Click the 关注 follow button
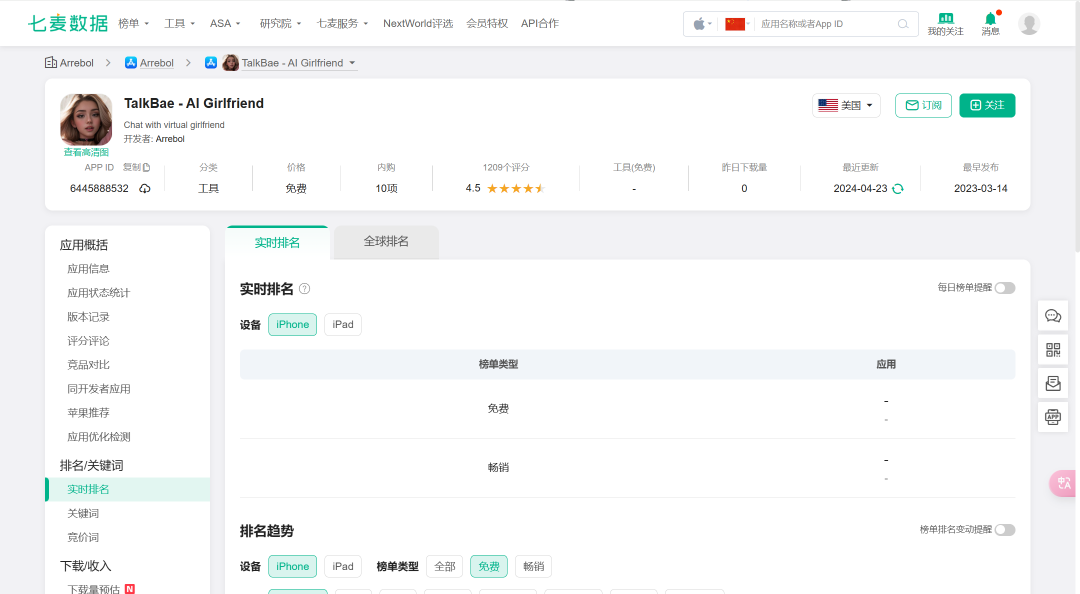1080x594 pixels. [x=987, y=105]
